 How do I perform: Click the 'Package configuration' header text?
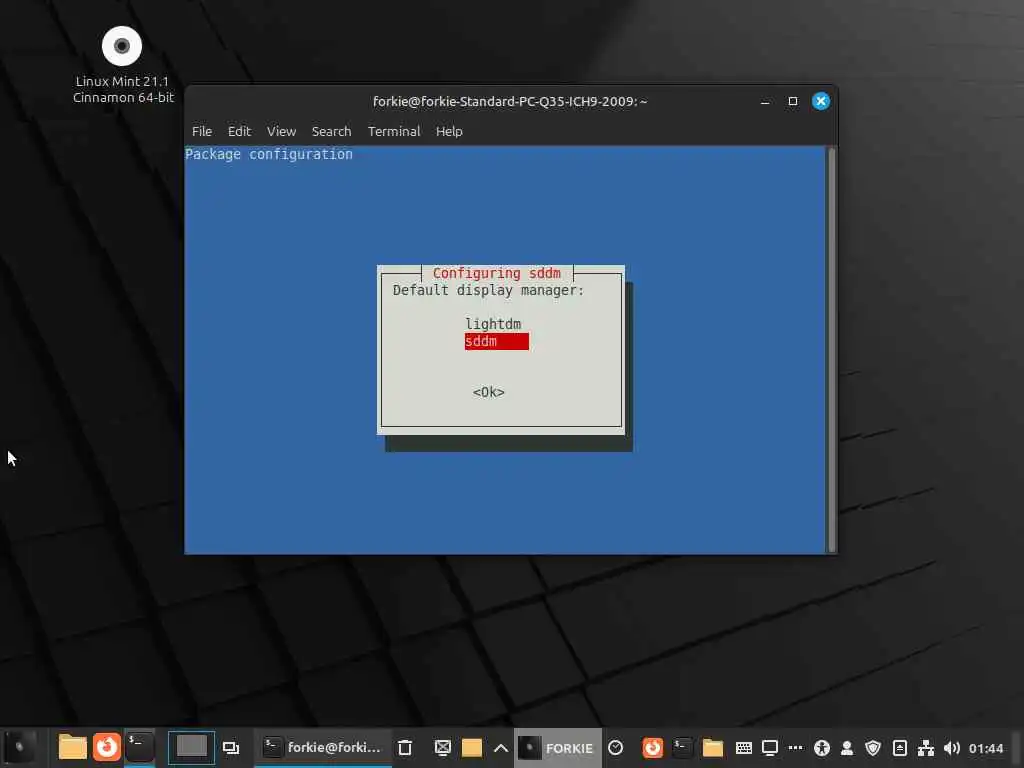[x=268, y=154]
